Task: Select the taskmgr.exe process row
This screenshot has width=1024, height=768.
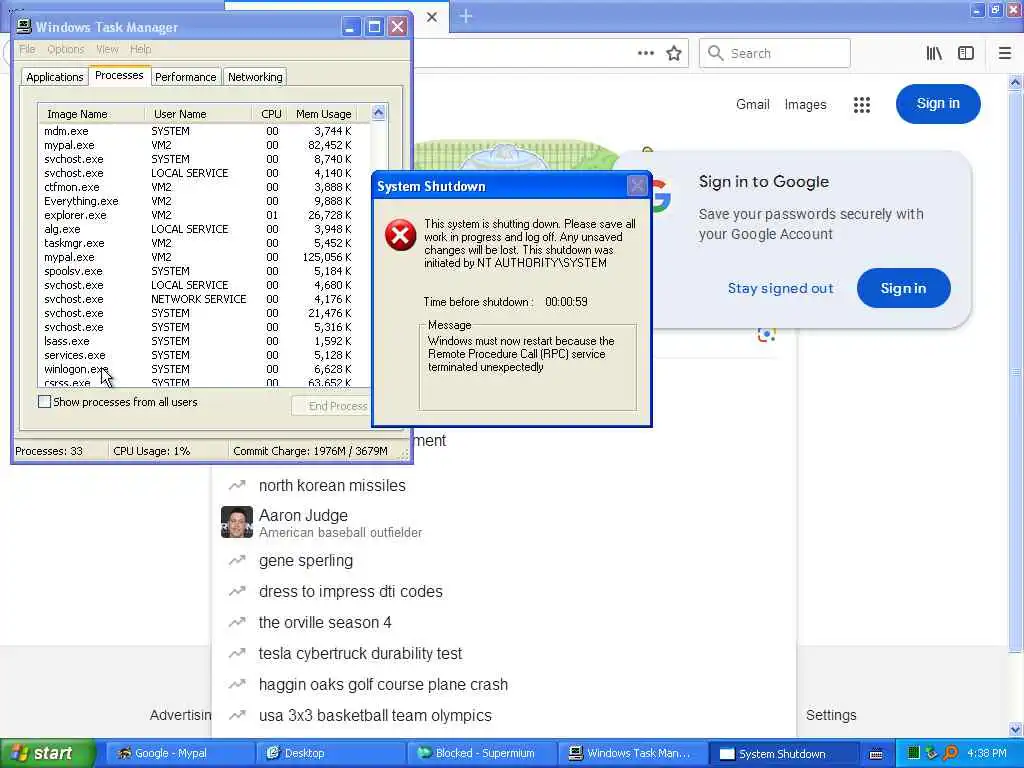Action: point(204,243)
